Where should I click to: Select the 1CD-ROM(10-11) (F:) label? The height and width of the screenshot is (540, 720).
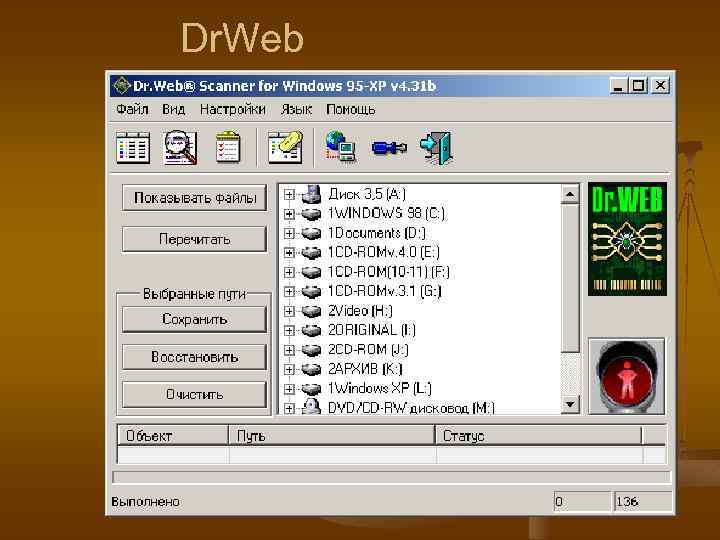(x=388, y=272)
